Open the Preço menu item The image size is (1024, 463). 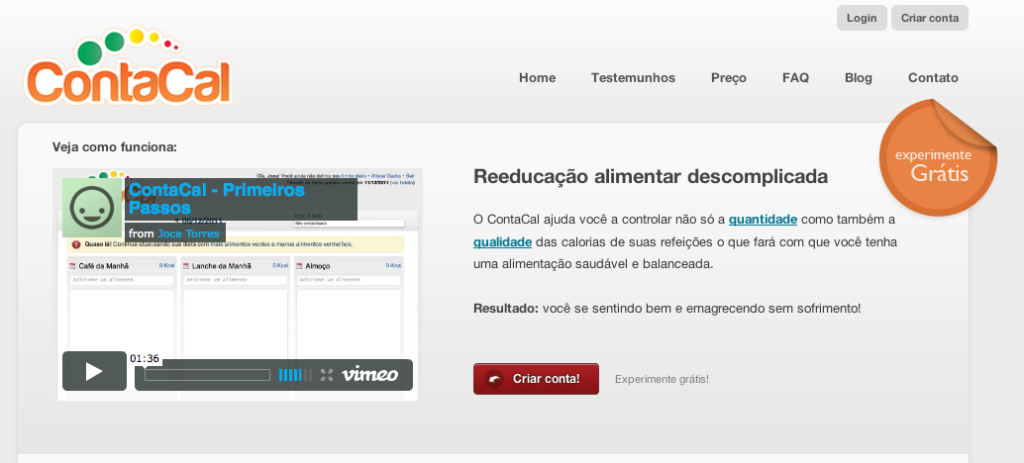click(728, 78)
